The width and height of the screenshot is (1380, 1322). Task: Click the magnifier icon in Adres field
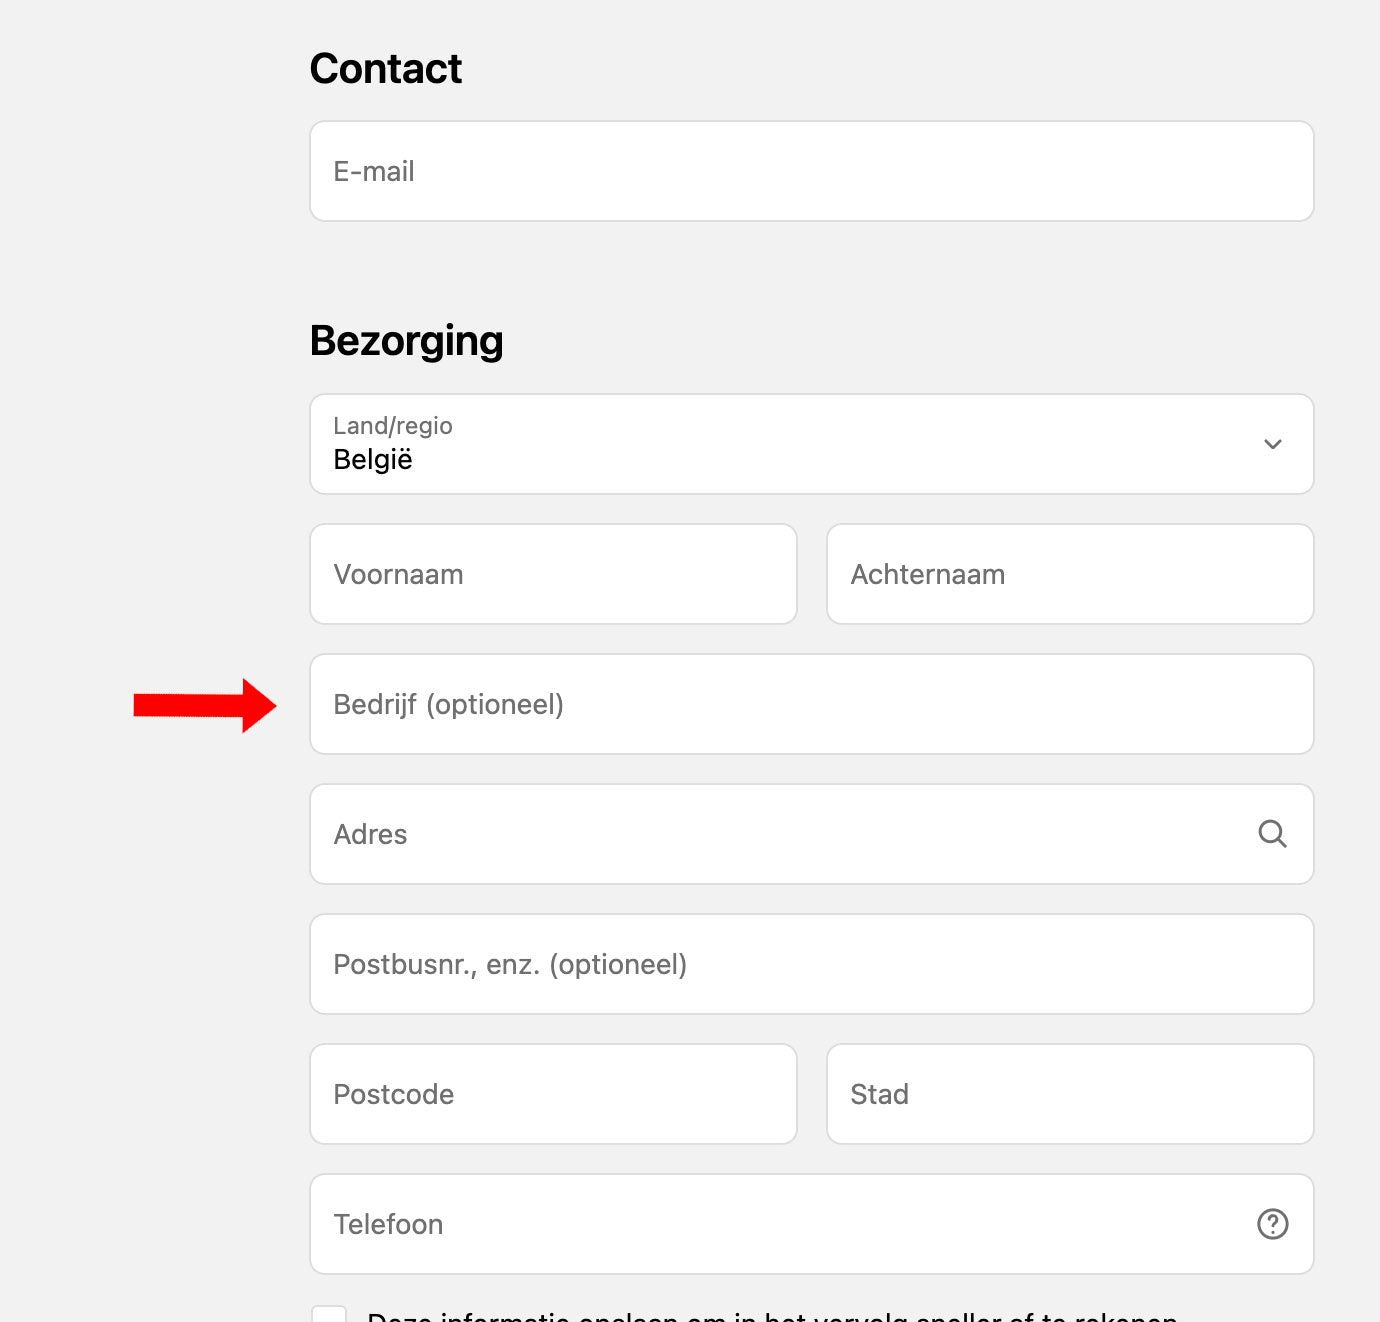coord(1272,833)
